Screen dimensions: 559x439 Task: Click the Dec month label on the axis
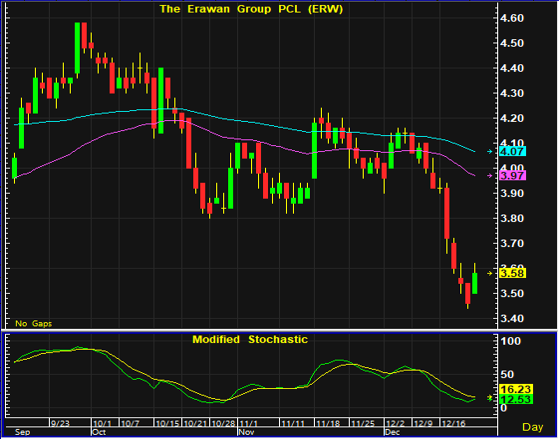(x=393, y=432)
